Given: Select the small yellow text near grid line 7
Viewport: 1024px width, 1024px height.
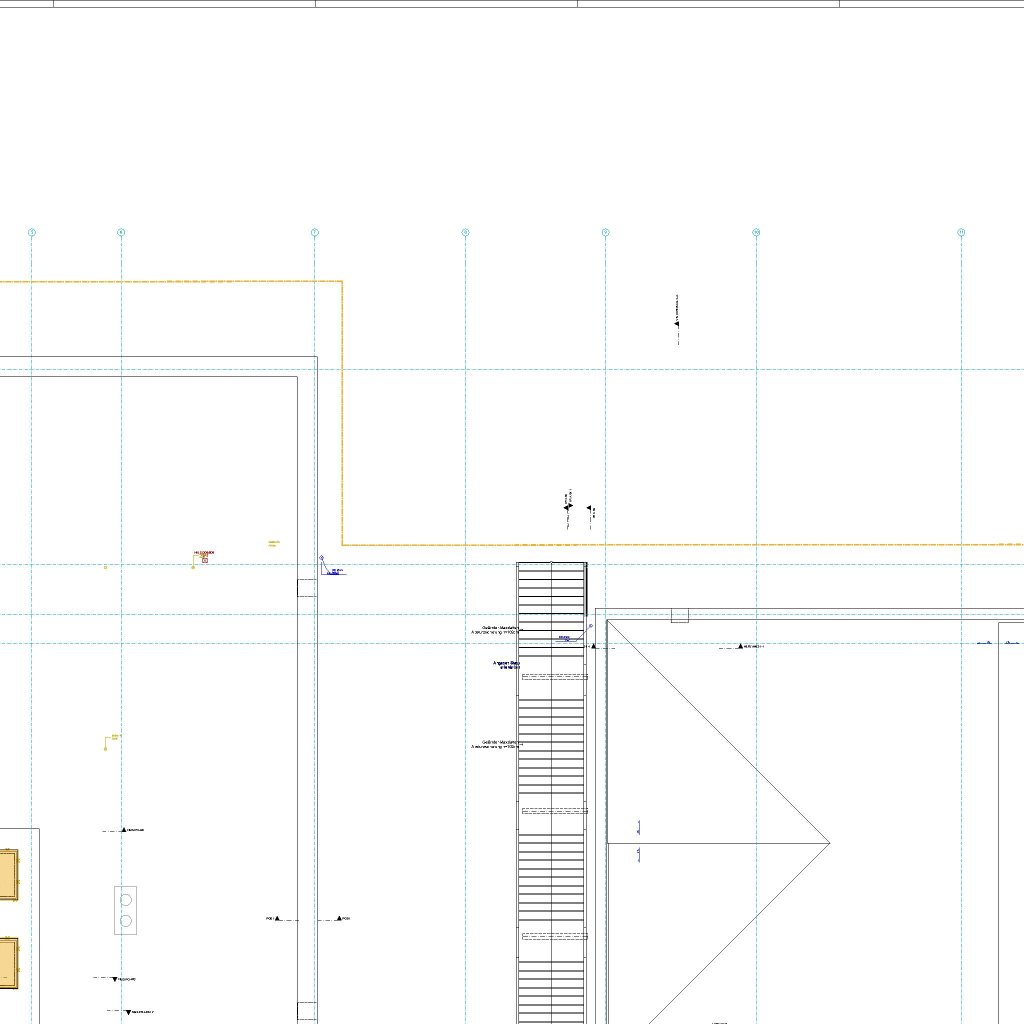Looking at the screenshot, I should [x=273, y=544].
